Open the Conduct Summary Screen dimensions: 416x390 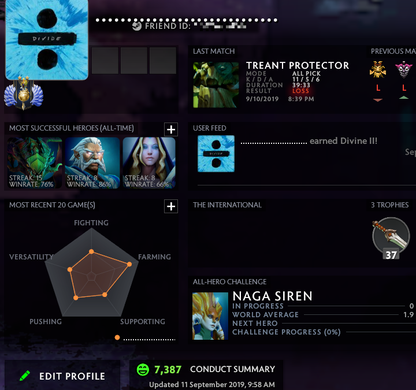pyautogui.click(x=232, y=369)
